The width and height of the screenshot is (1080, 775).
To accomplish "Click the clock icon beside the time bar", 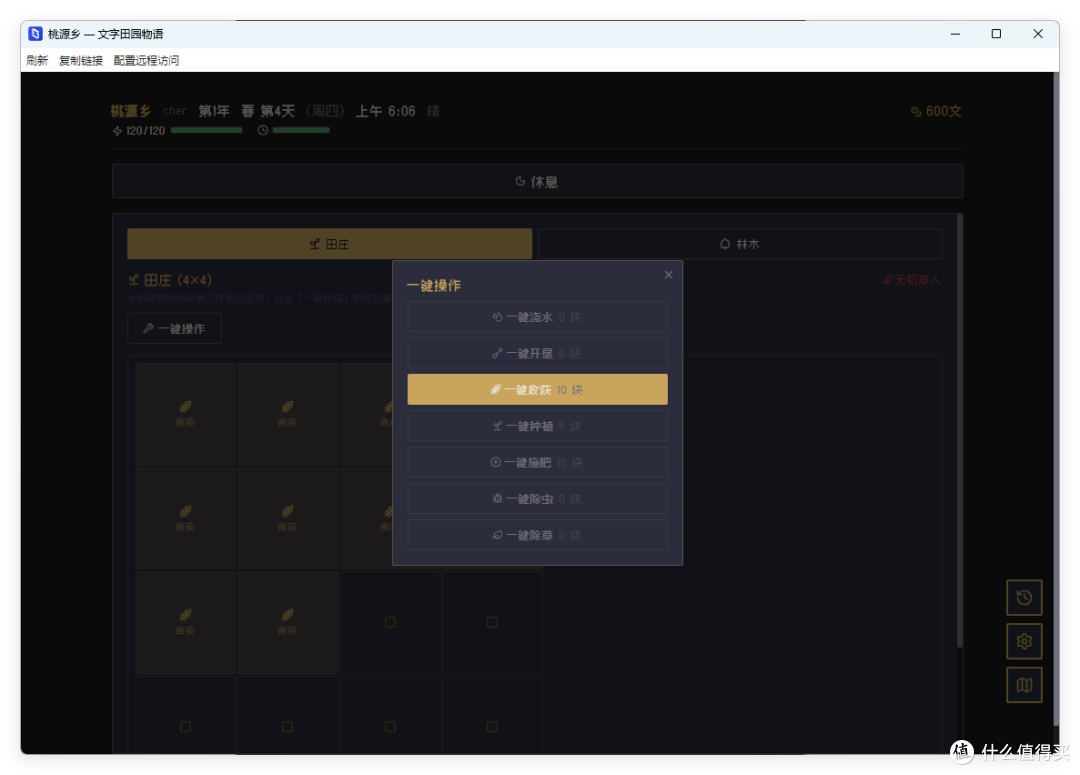I will (262, 130).
